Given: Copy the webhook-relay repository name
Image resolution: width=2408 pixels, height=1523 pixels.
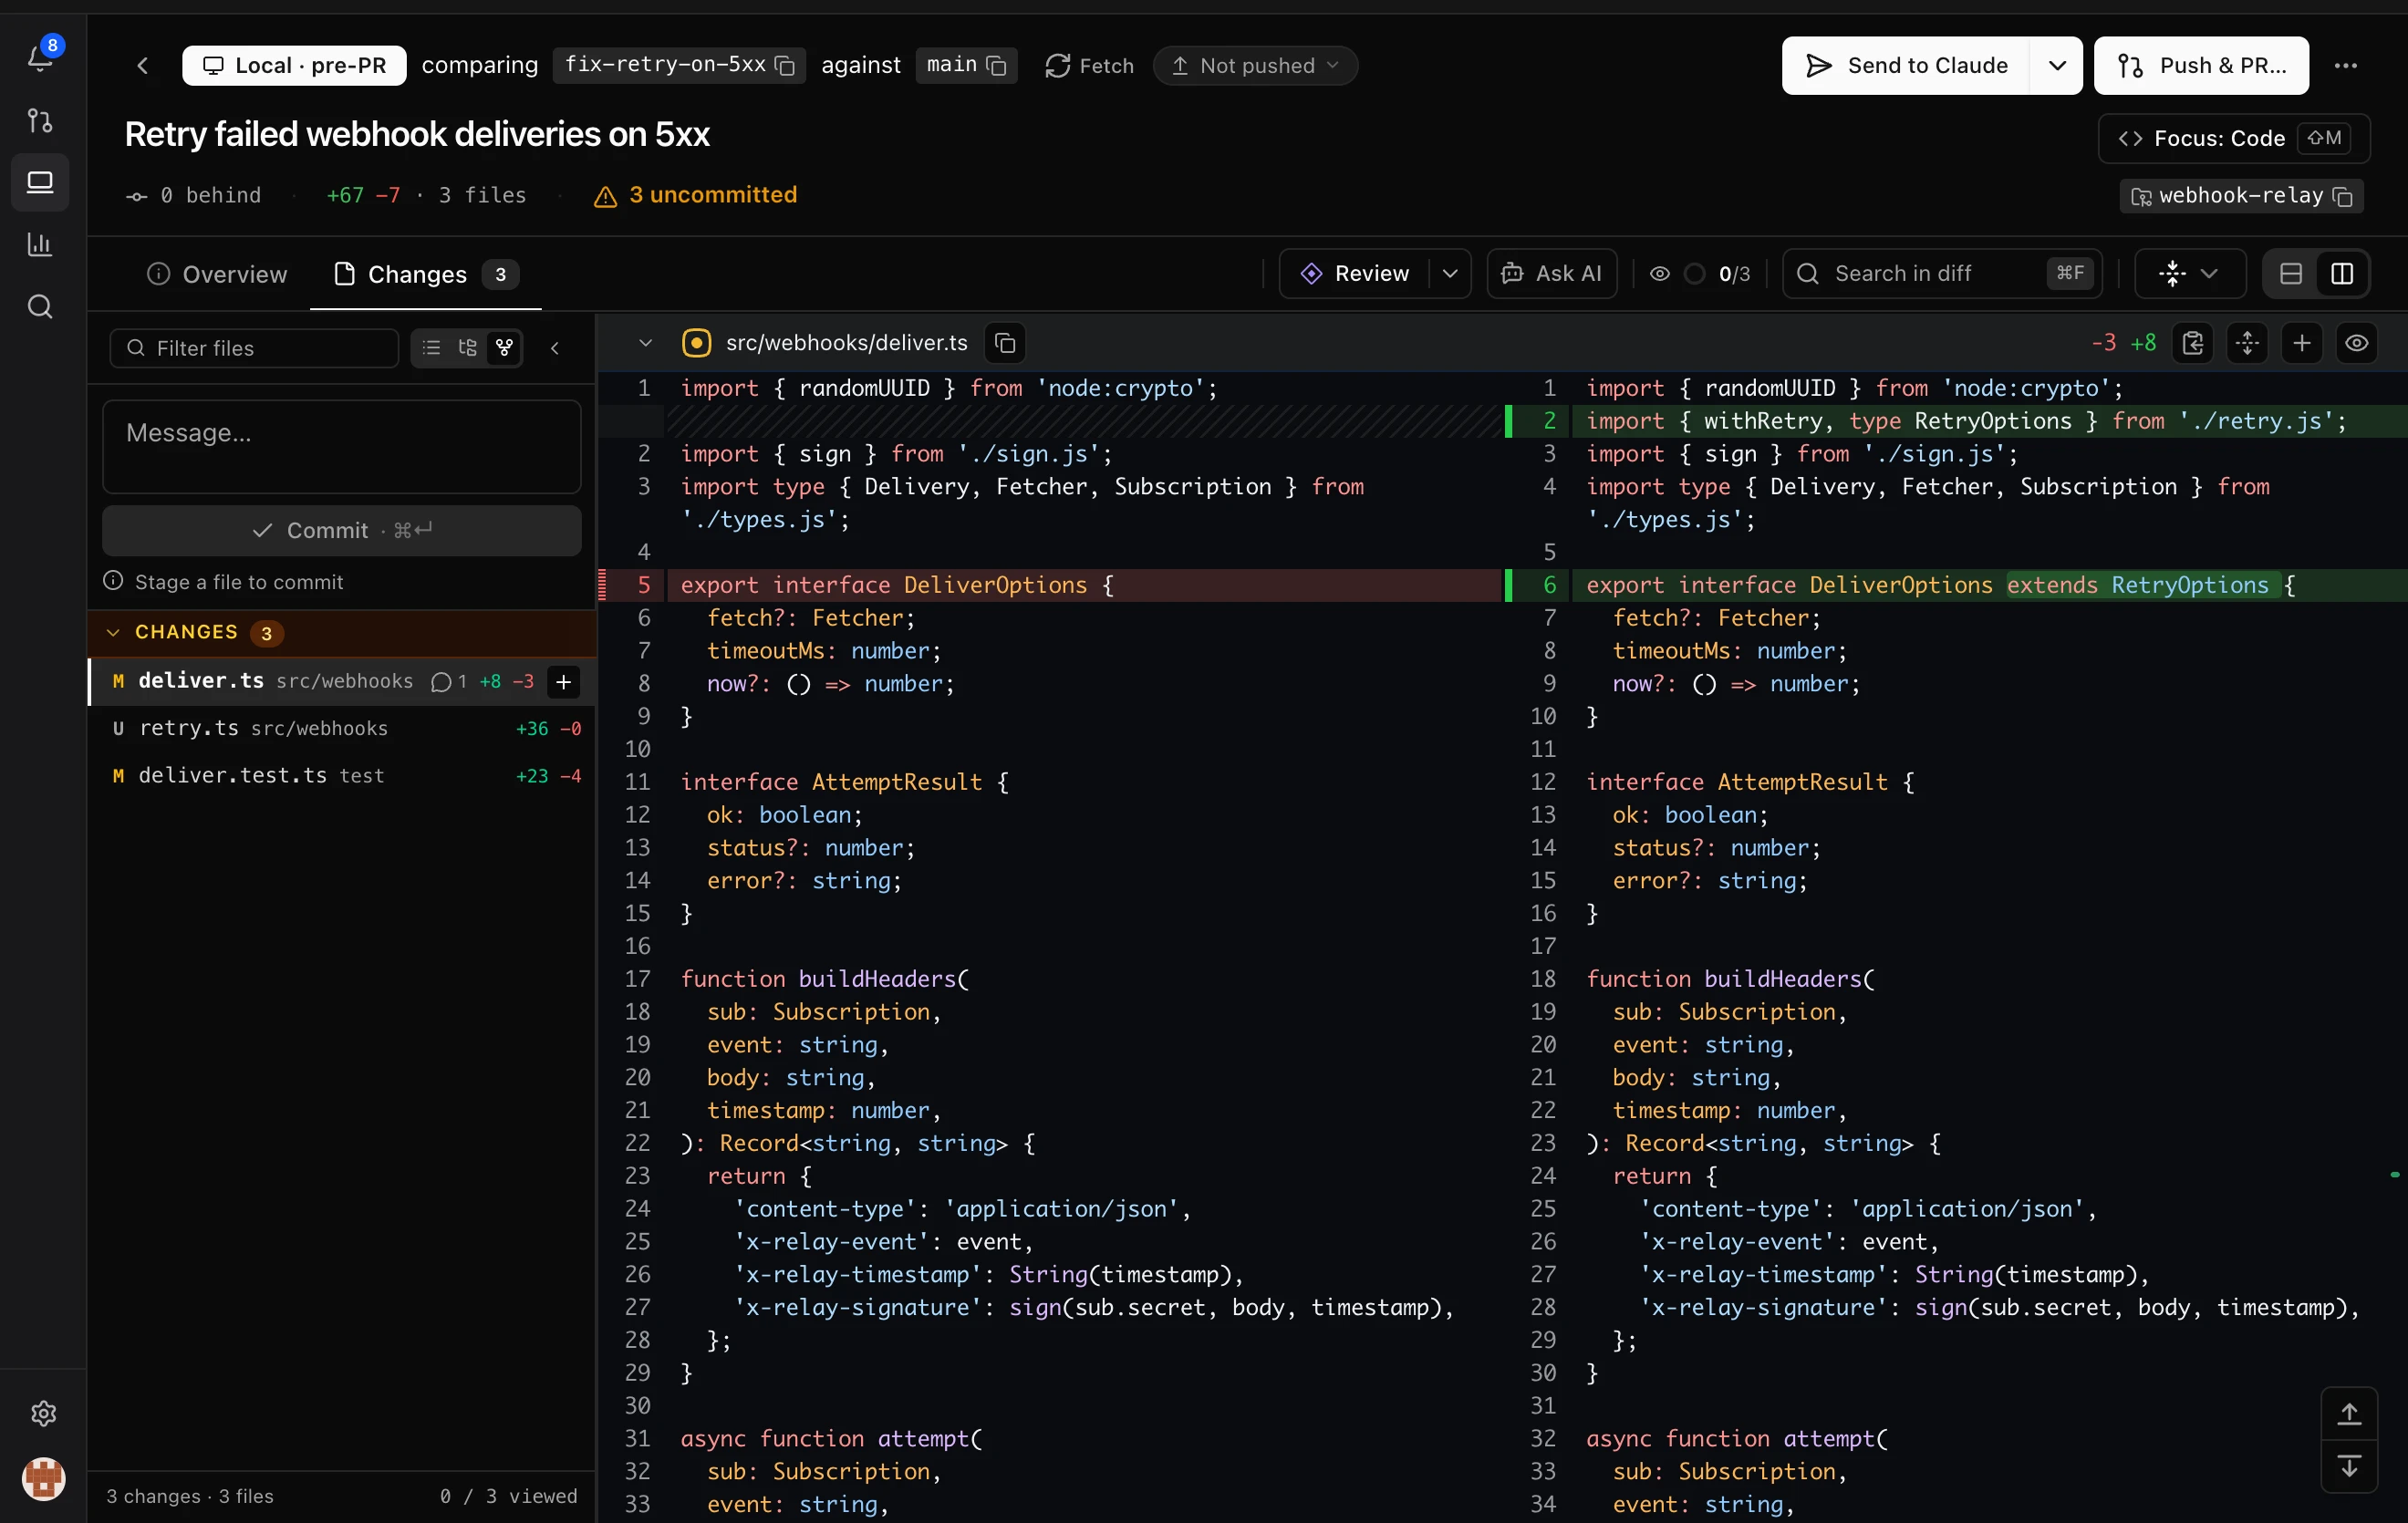Looking at the screenshot, I should tap(2343, 196).
